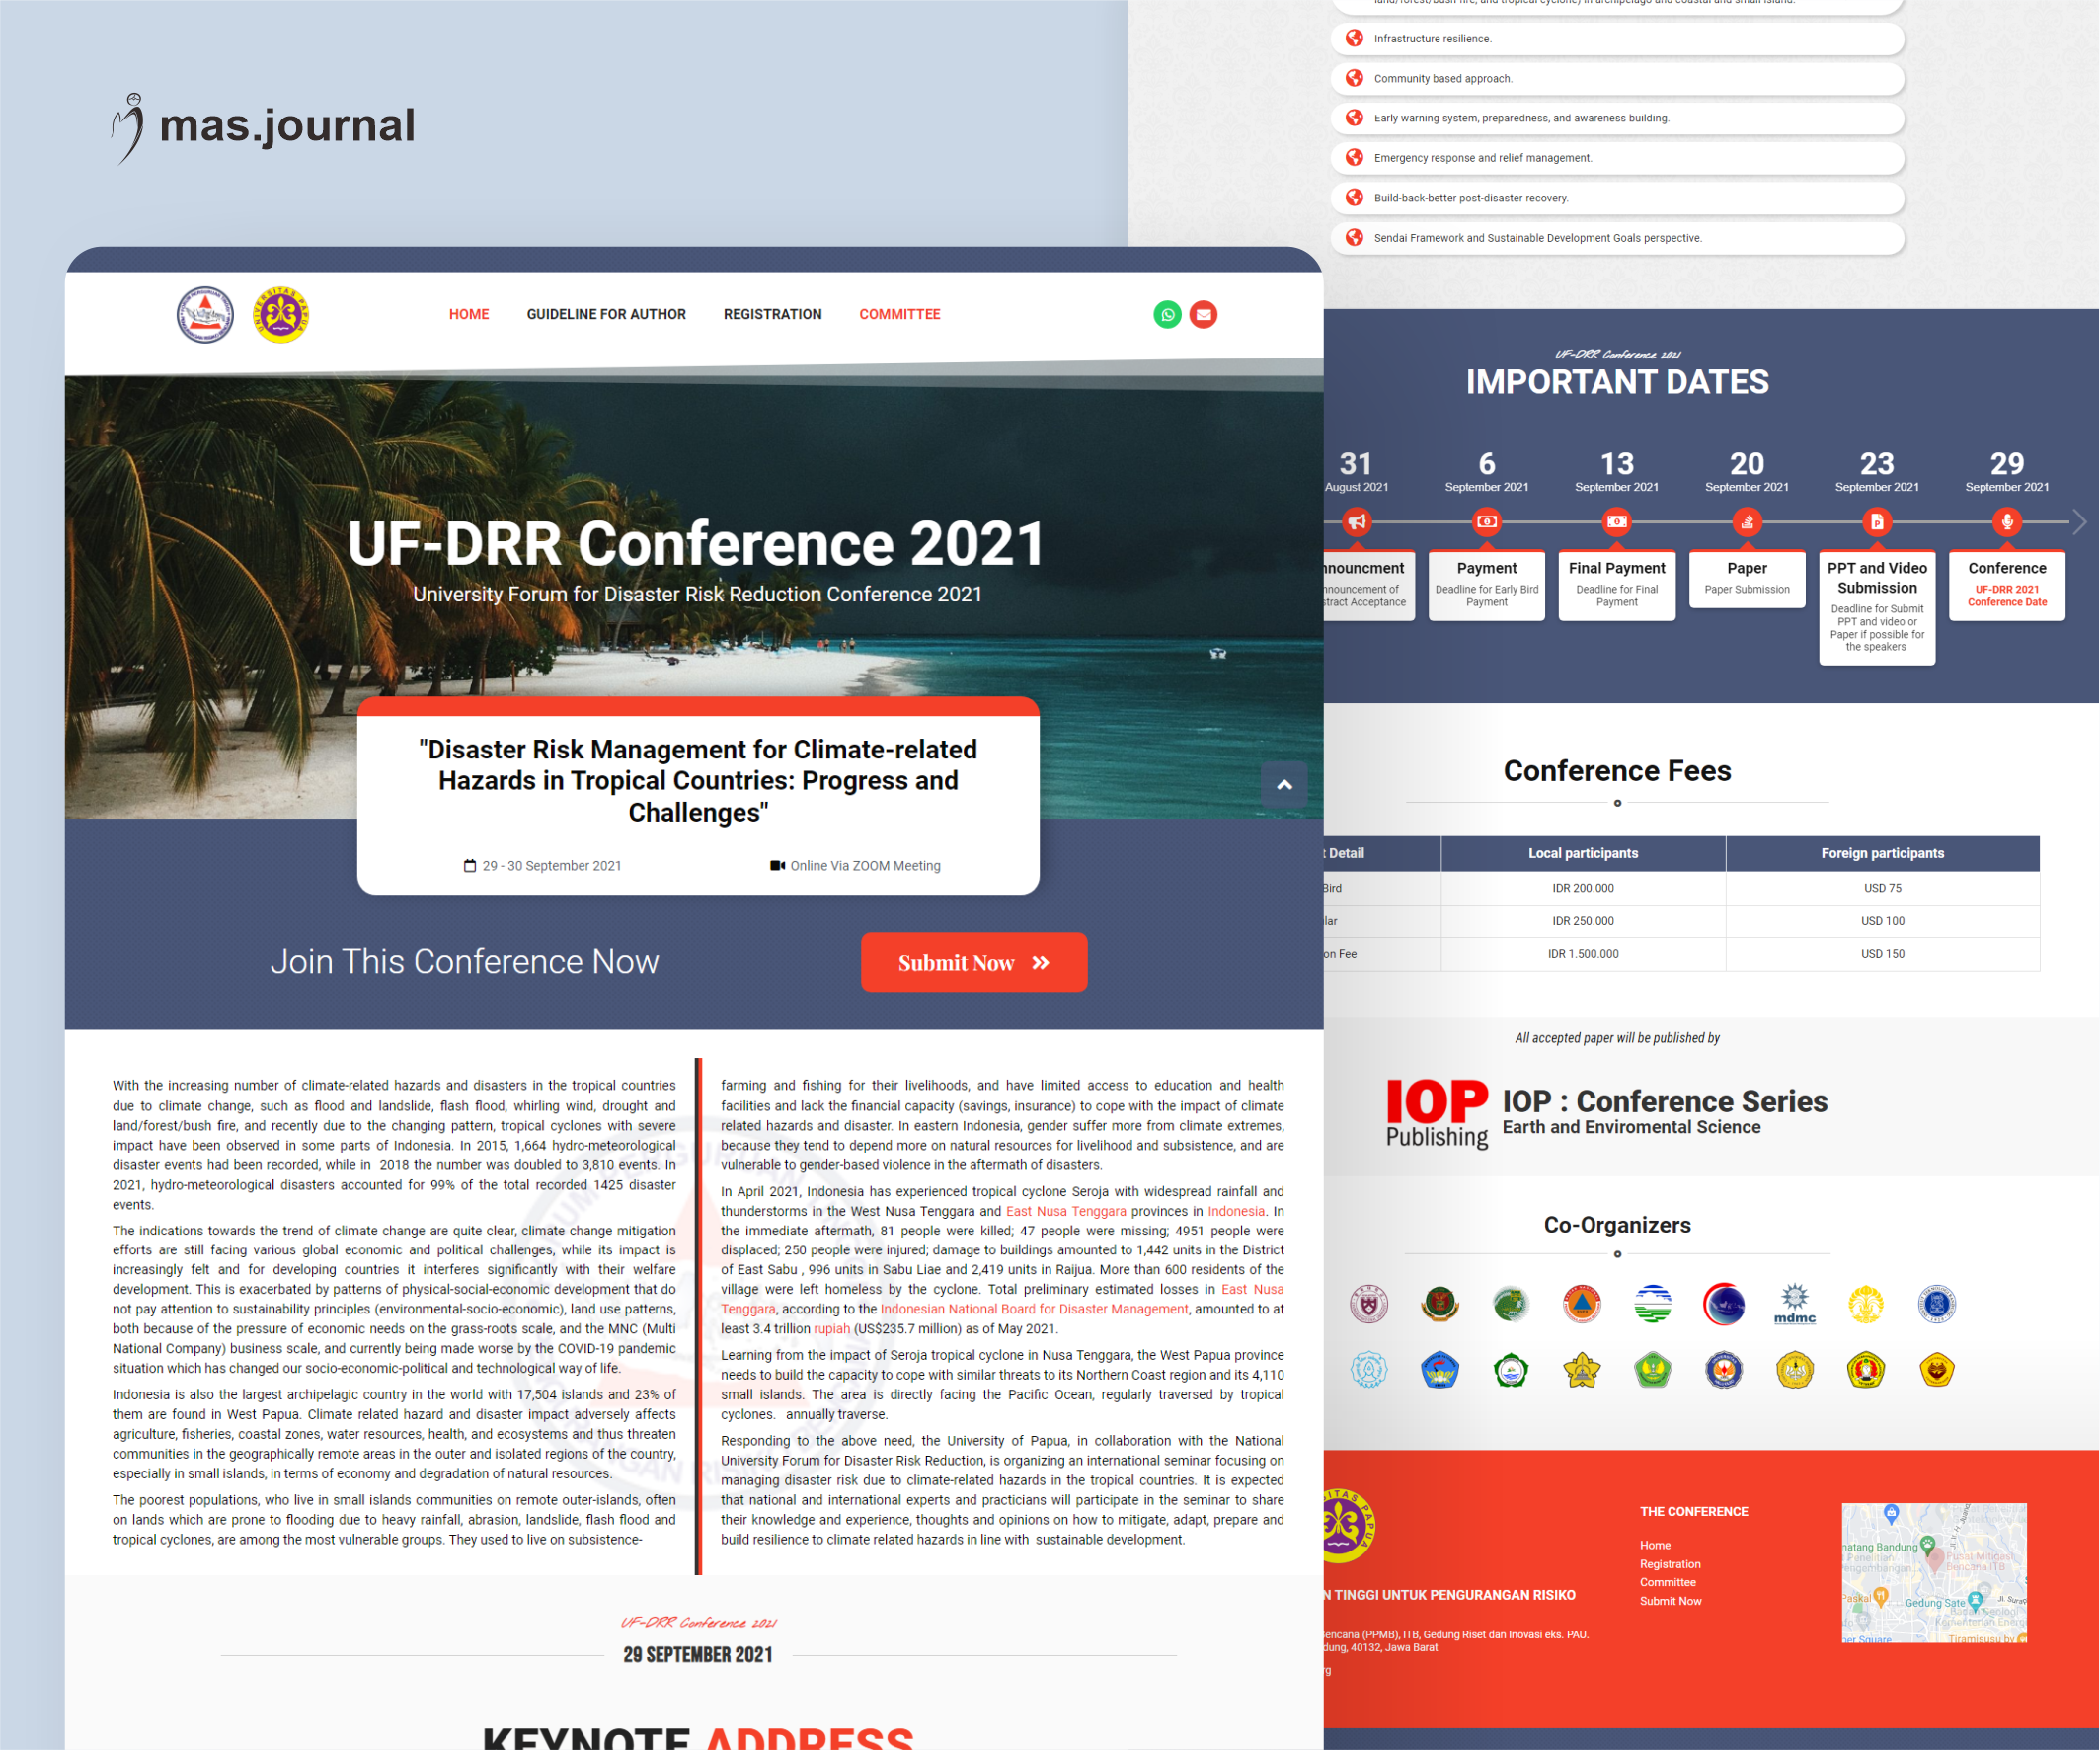Open GUIDELINE FOR AUTHOR menu
The height and width of the screenshot is (1750, 2100).
pyautogui.click(x=606, y=314)
